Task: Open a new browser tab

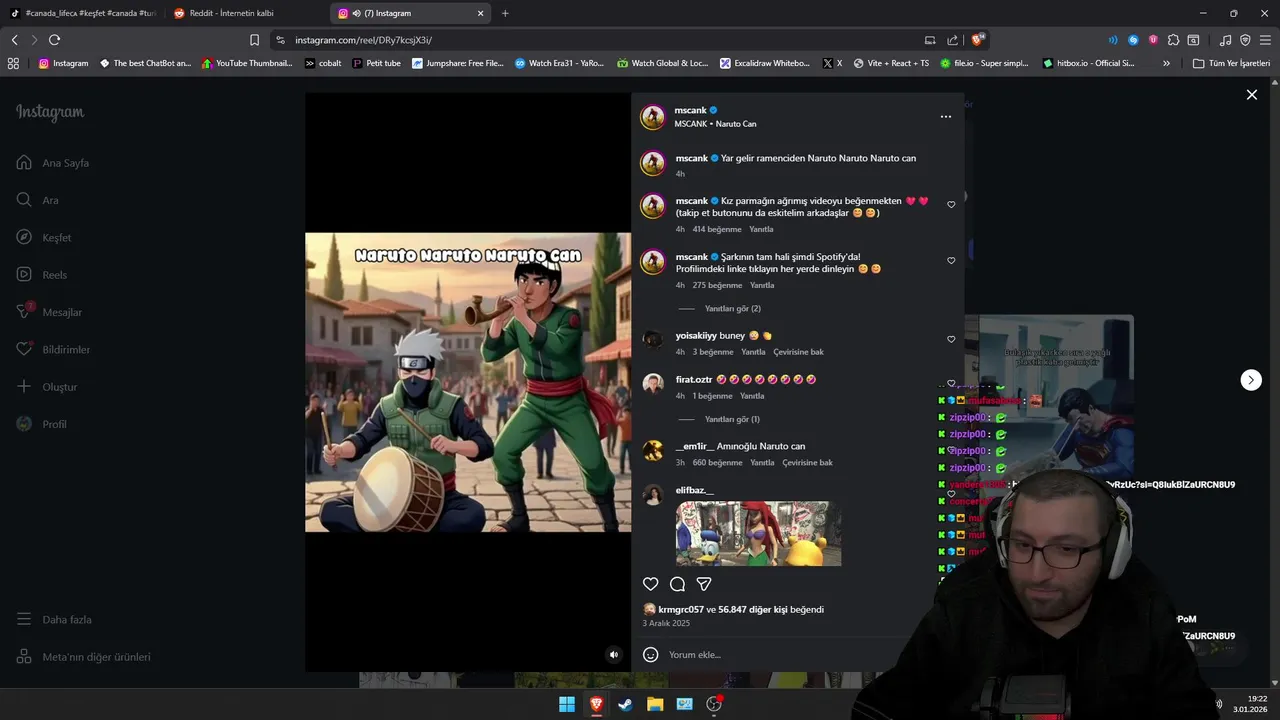Action: (505, 13)
